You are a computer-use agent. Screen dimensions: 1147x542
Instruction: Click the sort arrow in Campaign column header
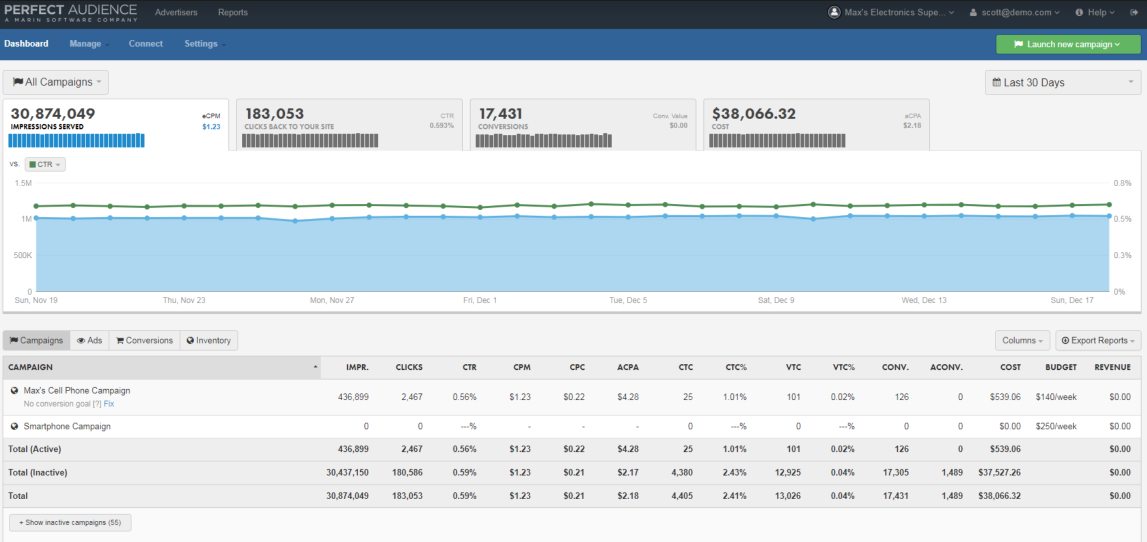(x=316, y=367)
